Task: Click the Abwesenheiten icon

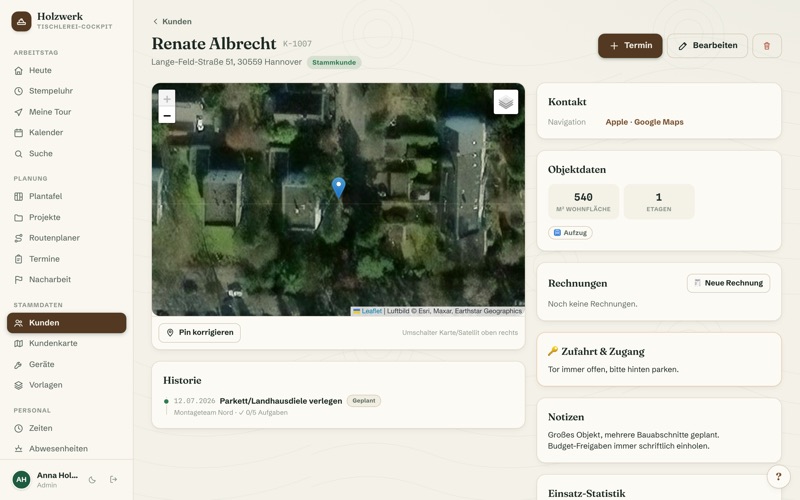Action: click(x=18, y=449)
